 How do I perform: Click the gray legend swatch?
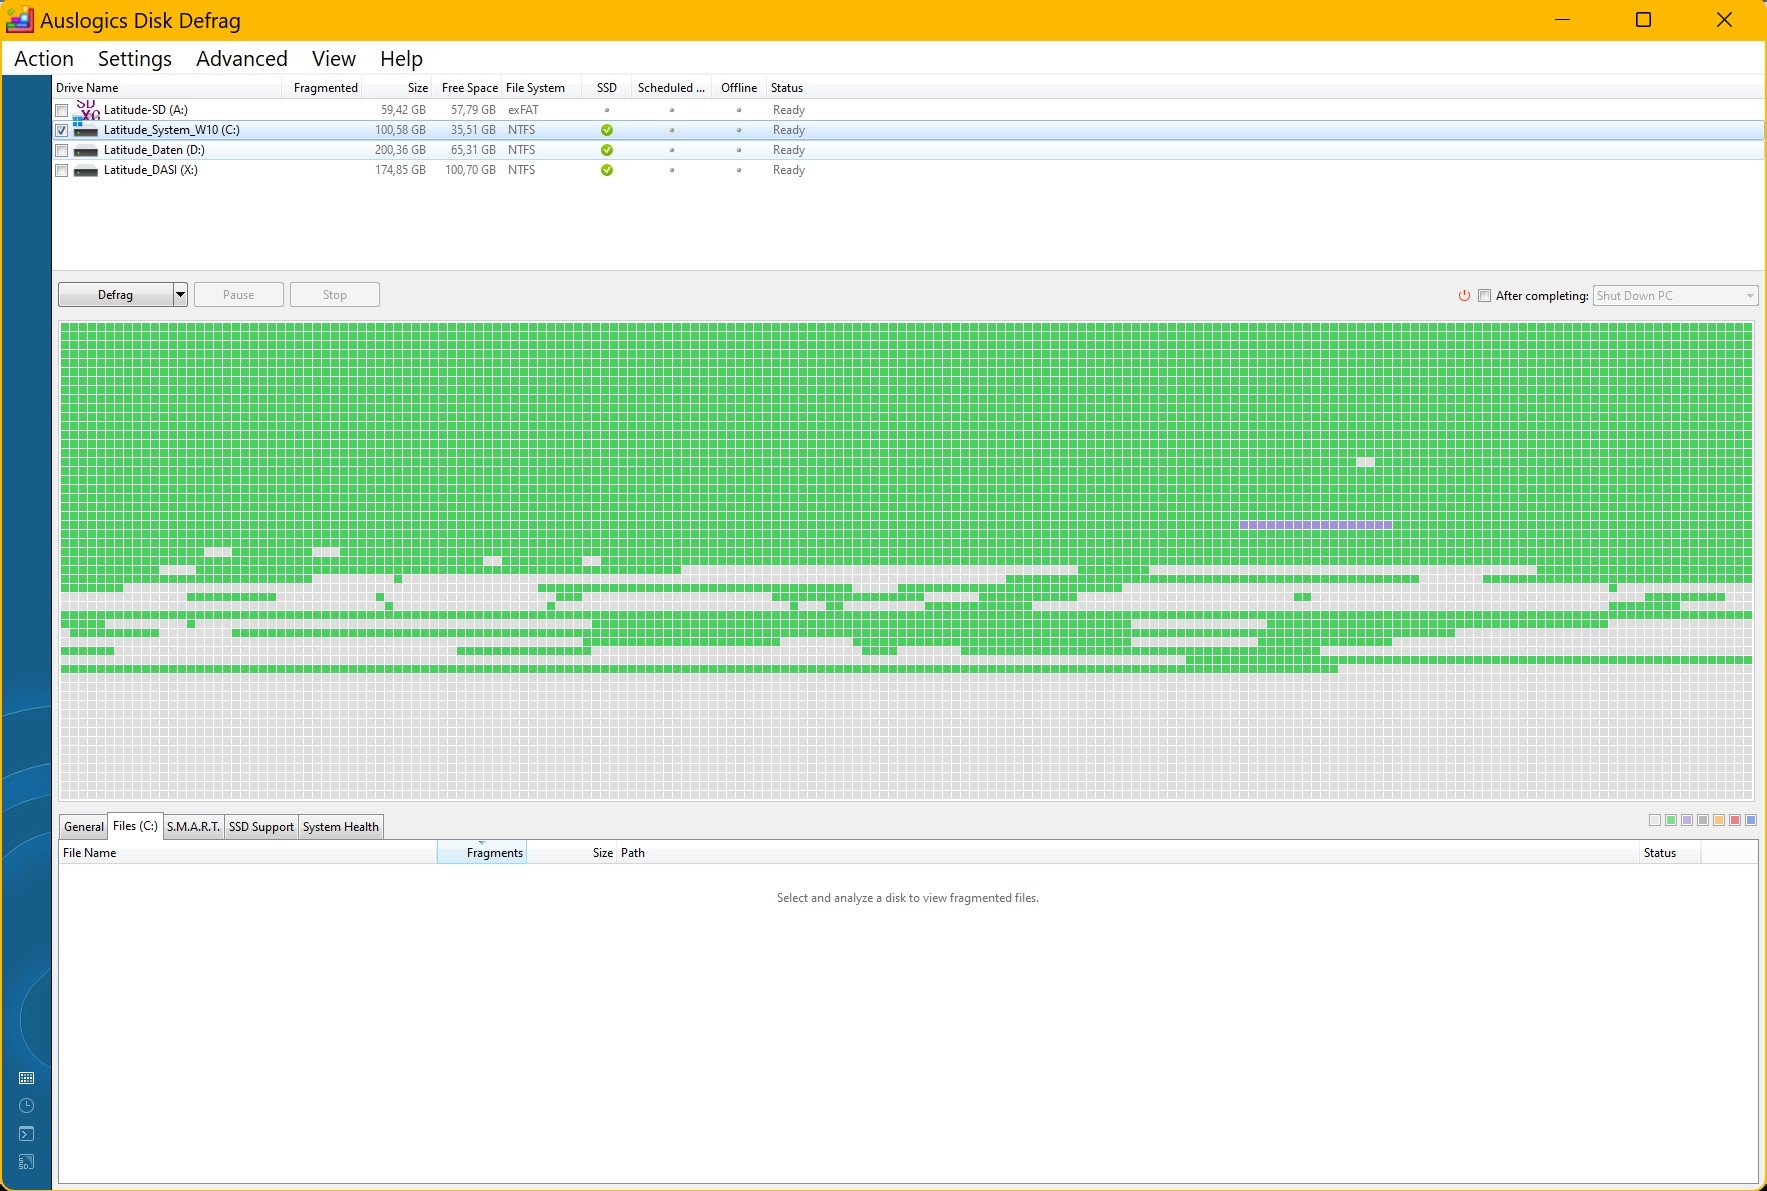click(1703, 820)
